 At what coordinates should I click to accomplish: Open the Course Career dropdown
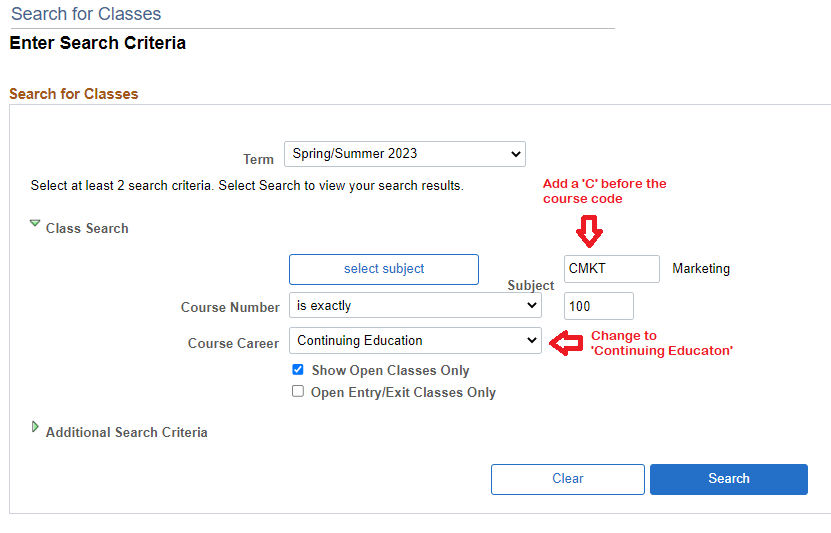(414, 341)
